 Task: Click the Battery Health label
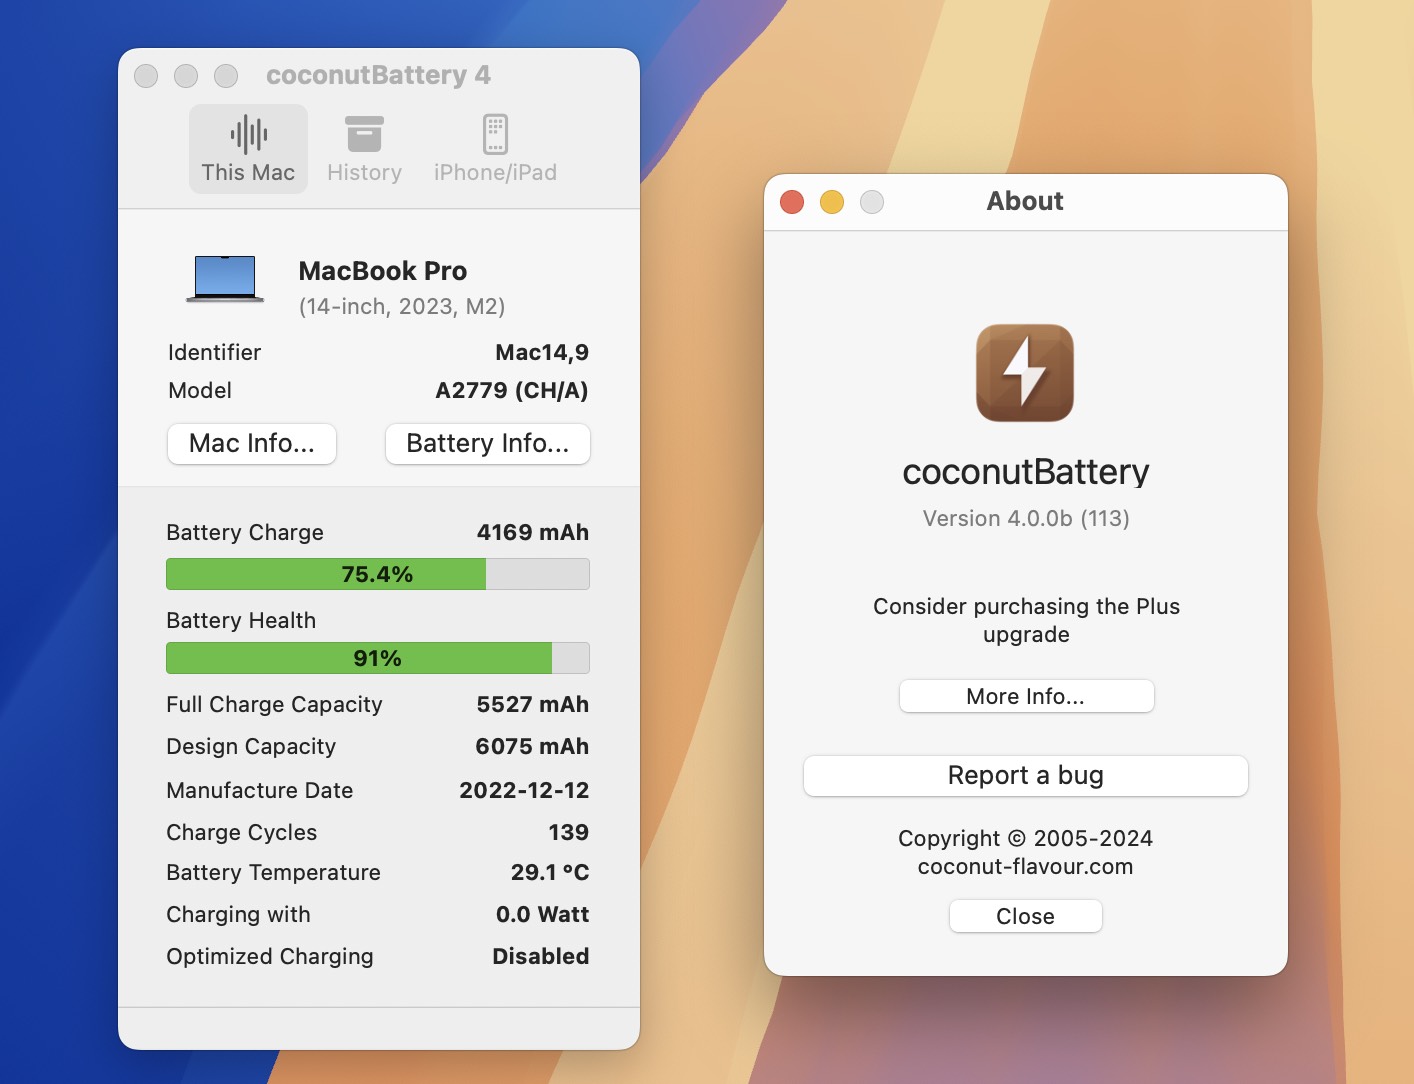pyautogui.click(x=241, y=620)
